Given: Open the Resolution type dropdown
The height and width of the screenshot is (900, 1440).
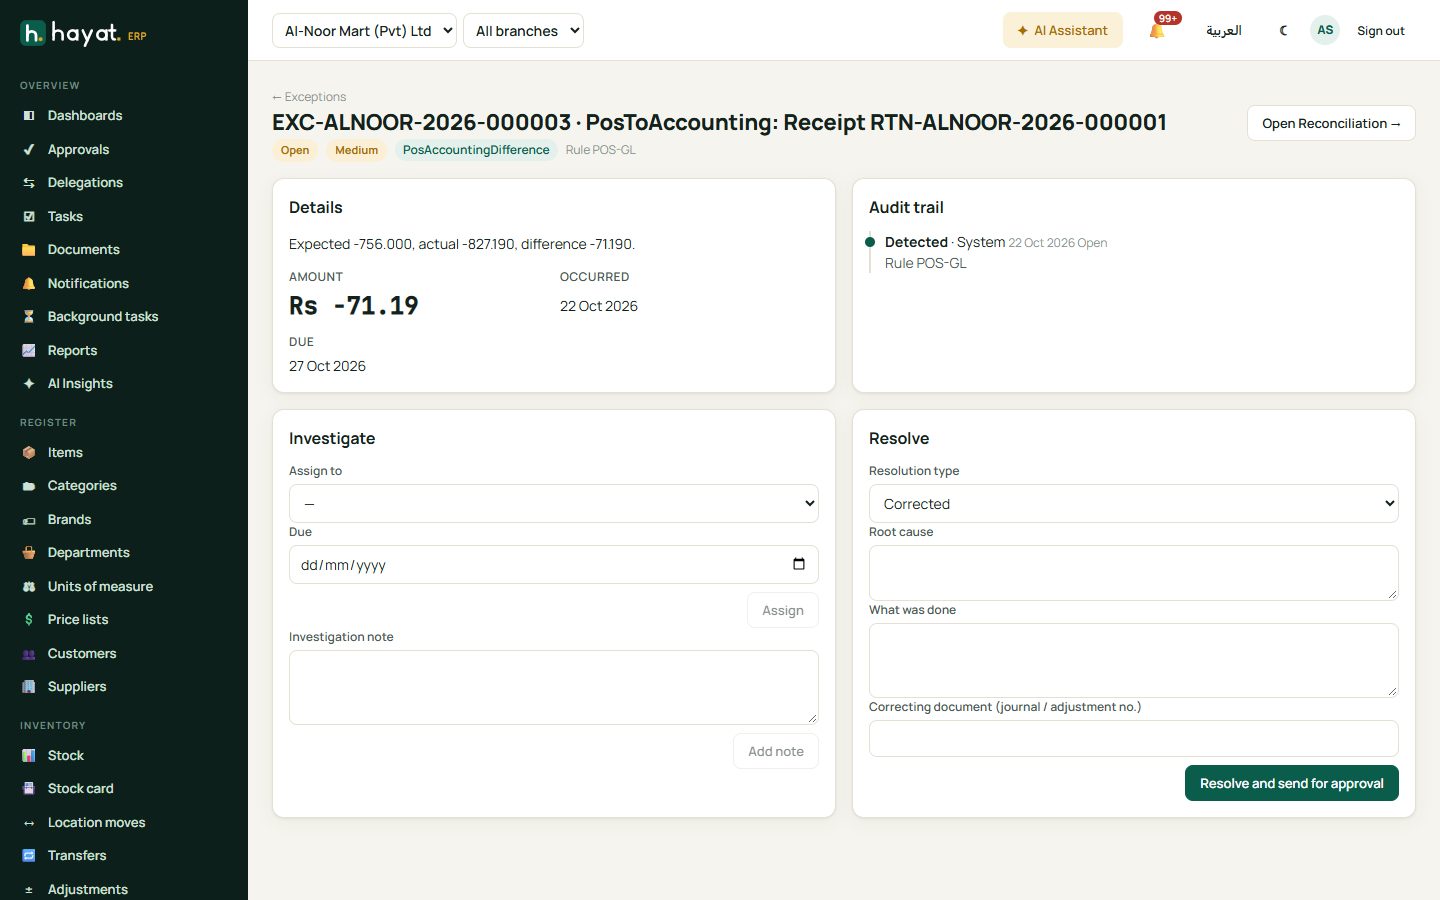Looking at the screenshot, I should [1134, 504].
